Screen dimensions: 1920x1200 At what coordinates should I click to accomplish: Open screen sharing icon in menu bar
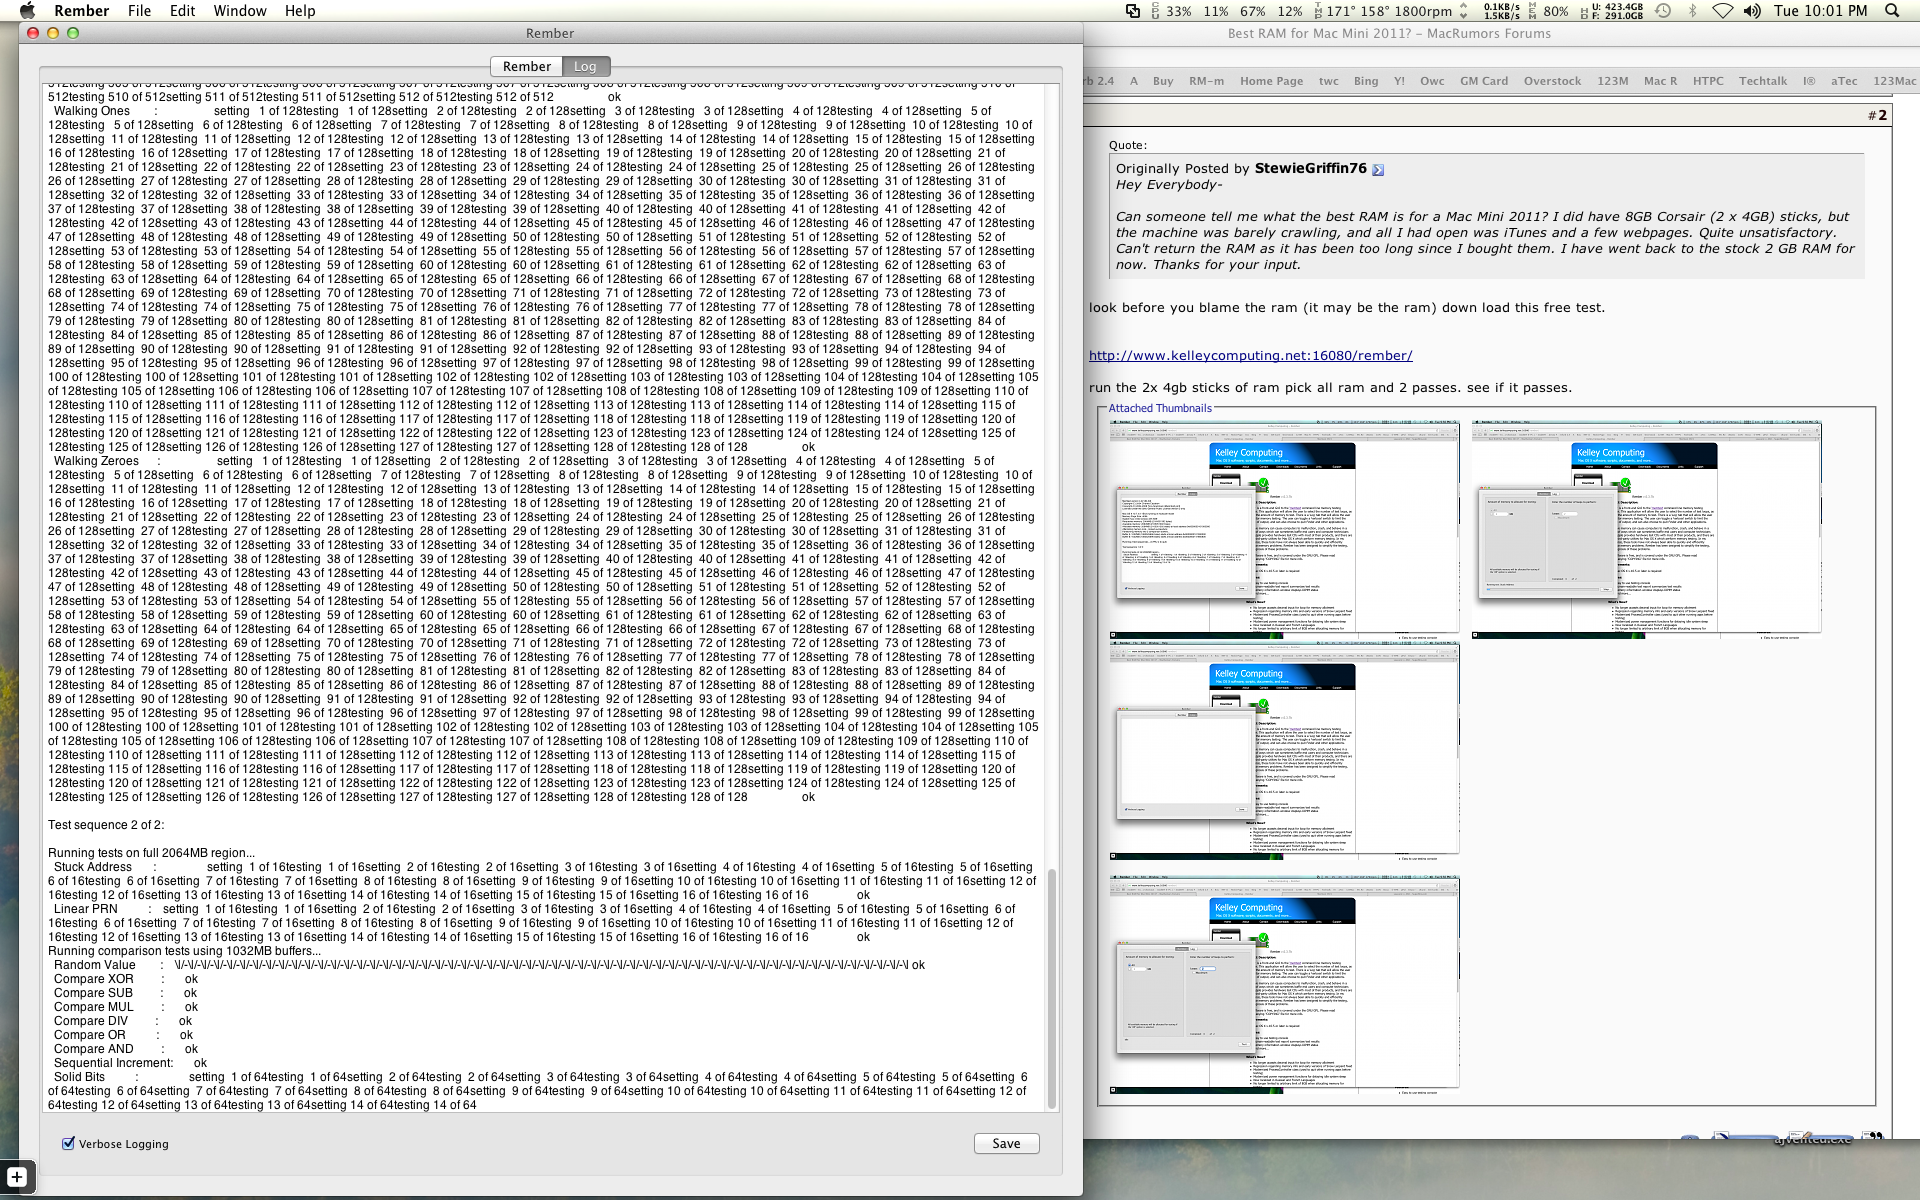[x=1132, y=11]
